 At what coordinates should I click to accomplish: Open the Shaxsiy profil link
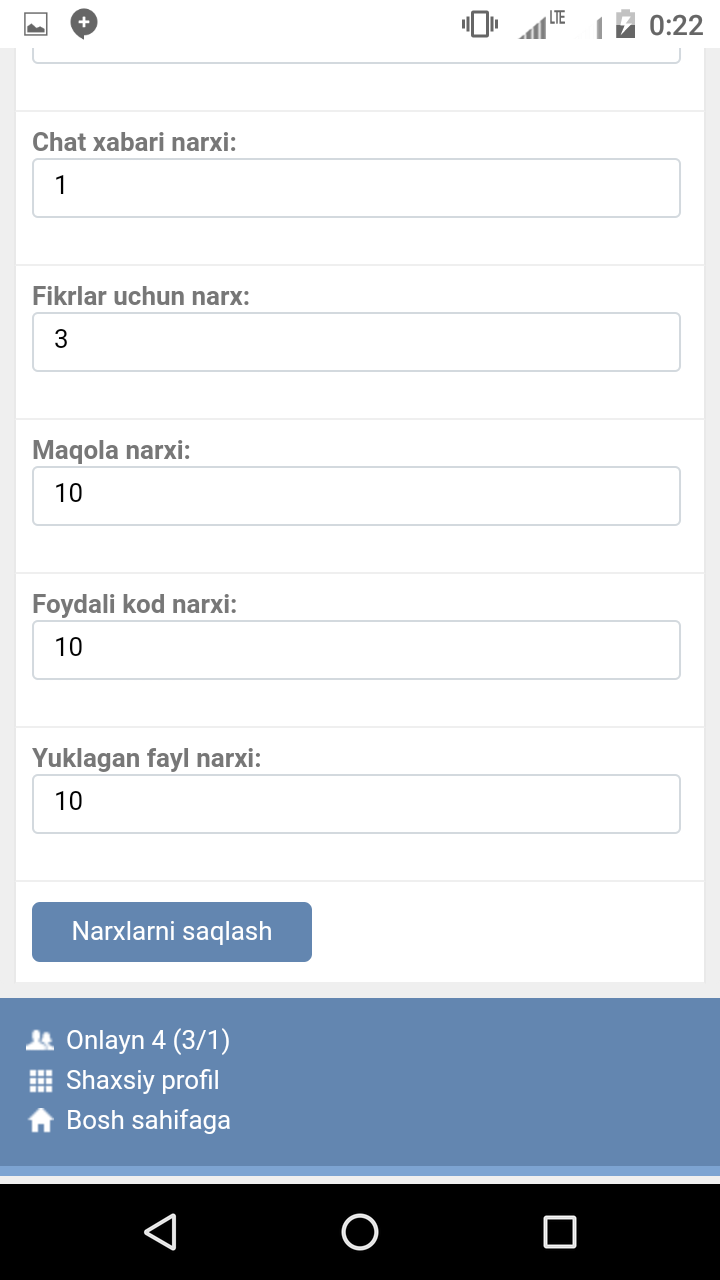pos(142,1081)
